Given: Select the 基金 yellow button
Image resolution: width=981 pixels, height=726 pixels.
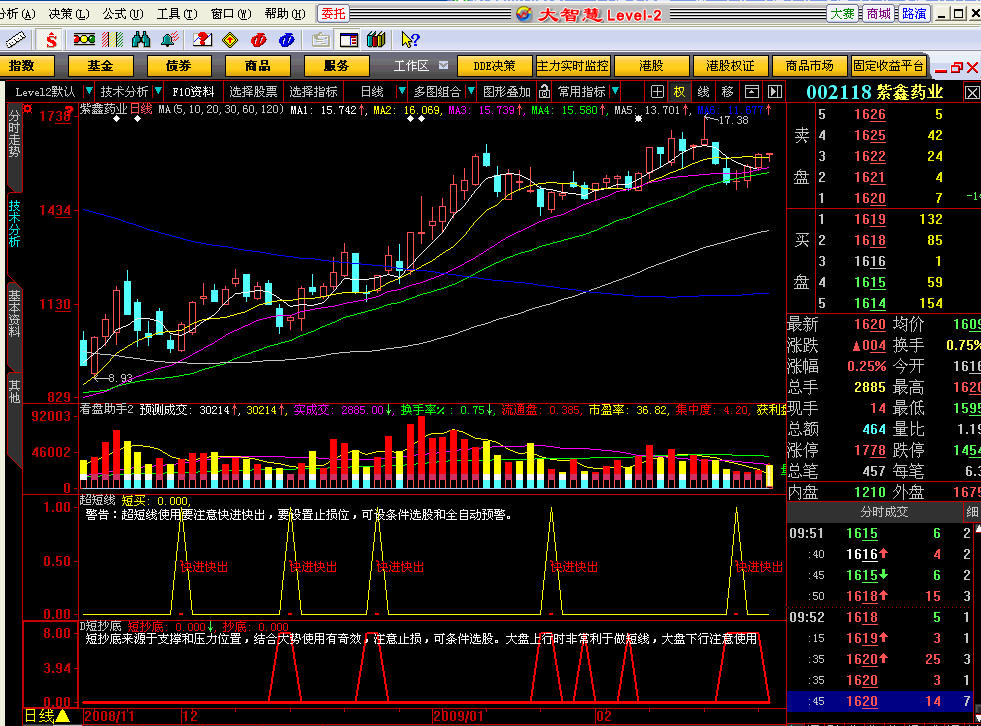Looking at the screenshot, I should pyautogui.click(x=100, y=66).
